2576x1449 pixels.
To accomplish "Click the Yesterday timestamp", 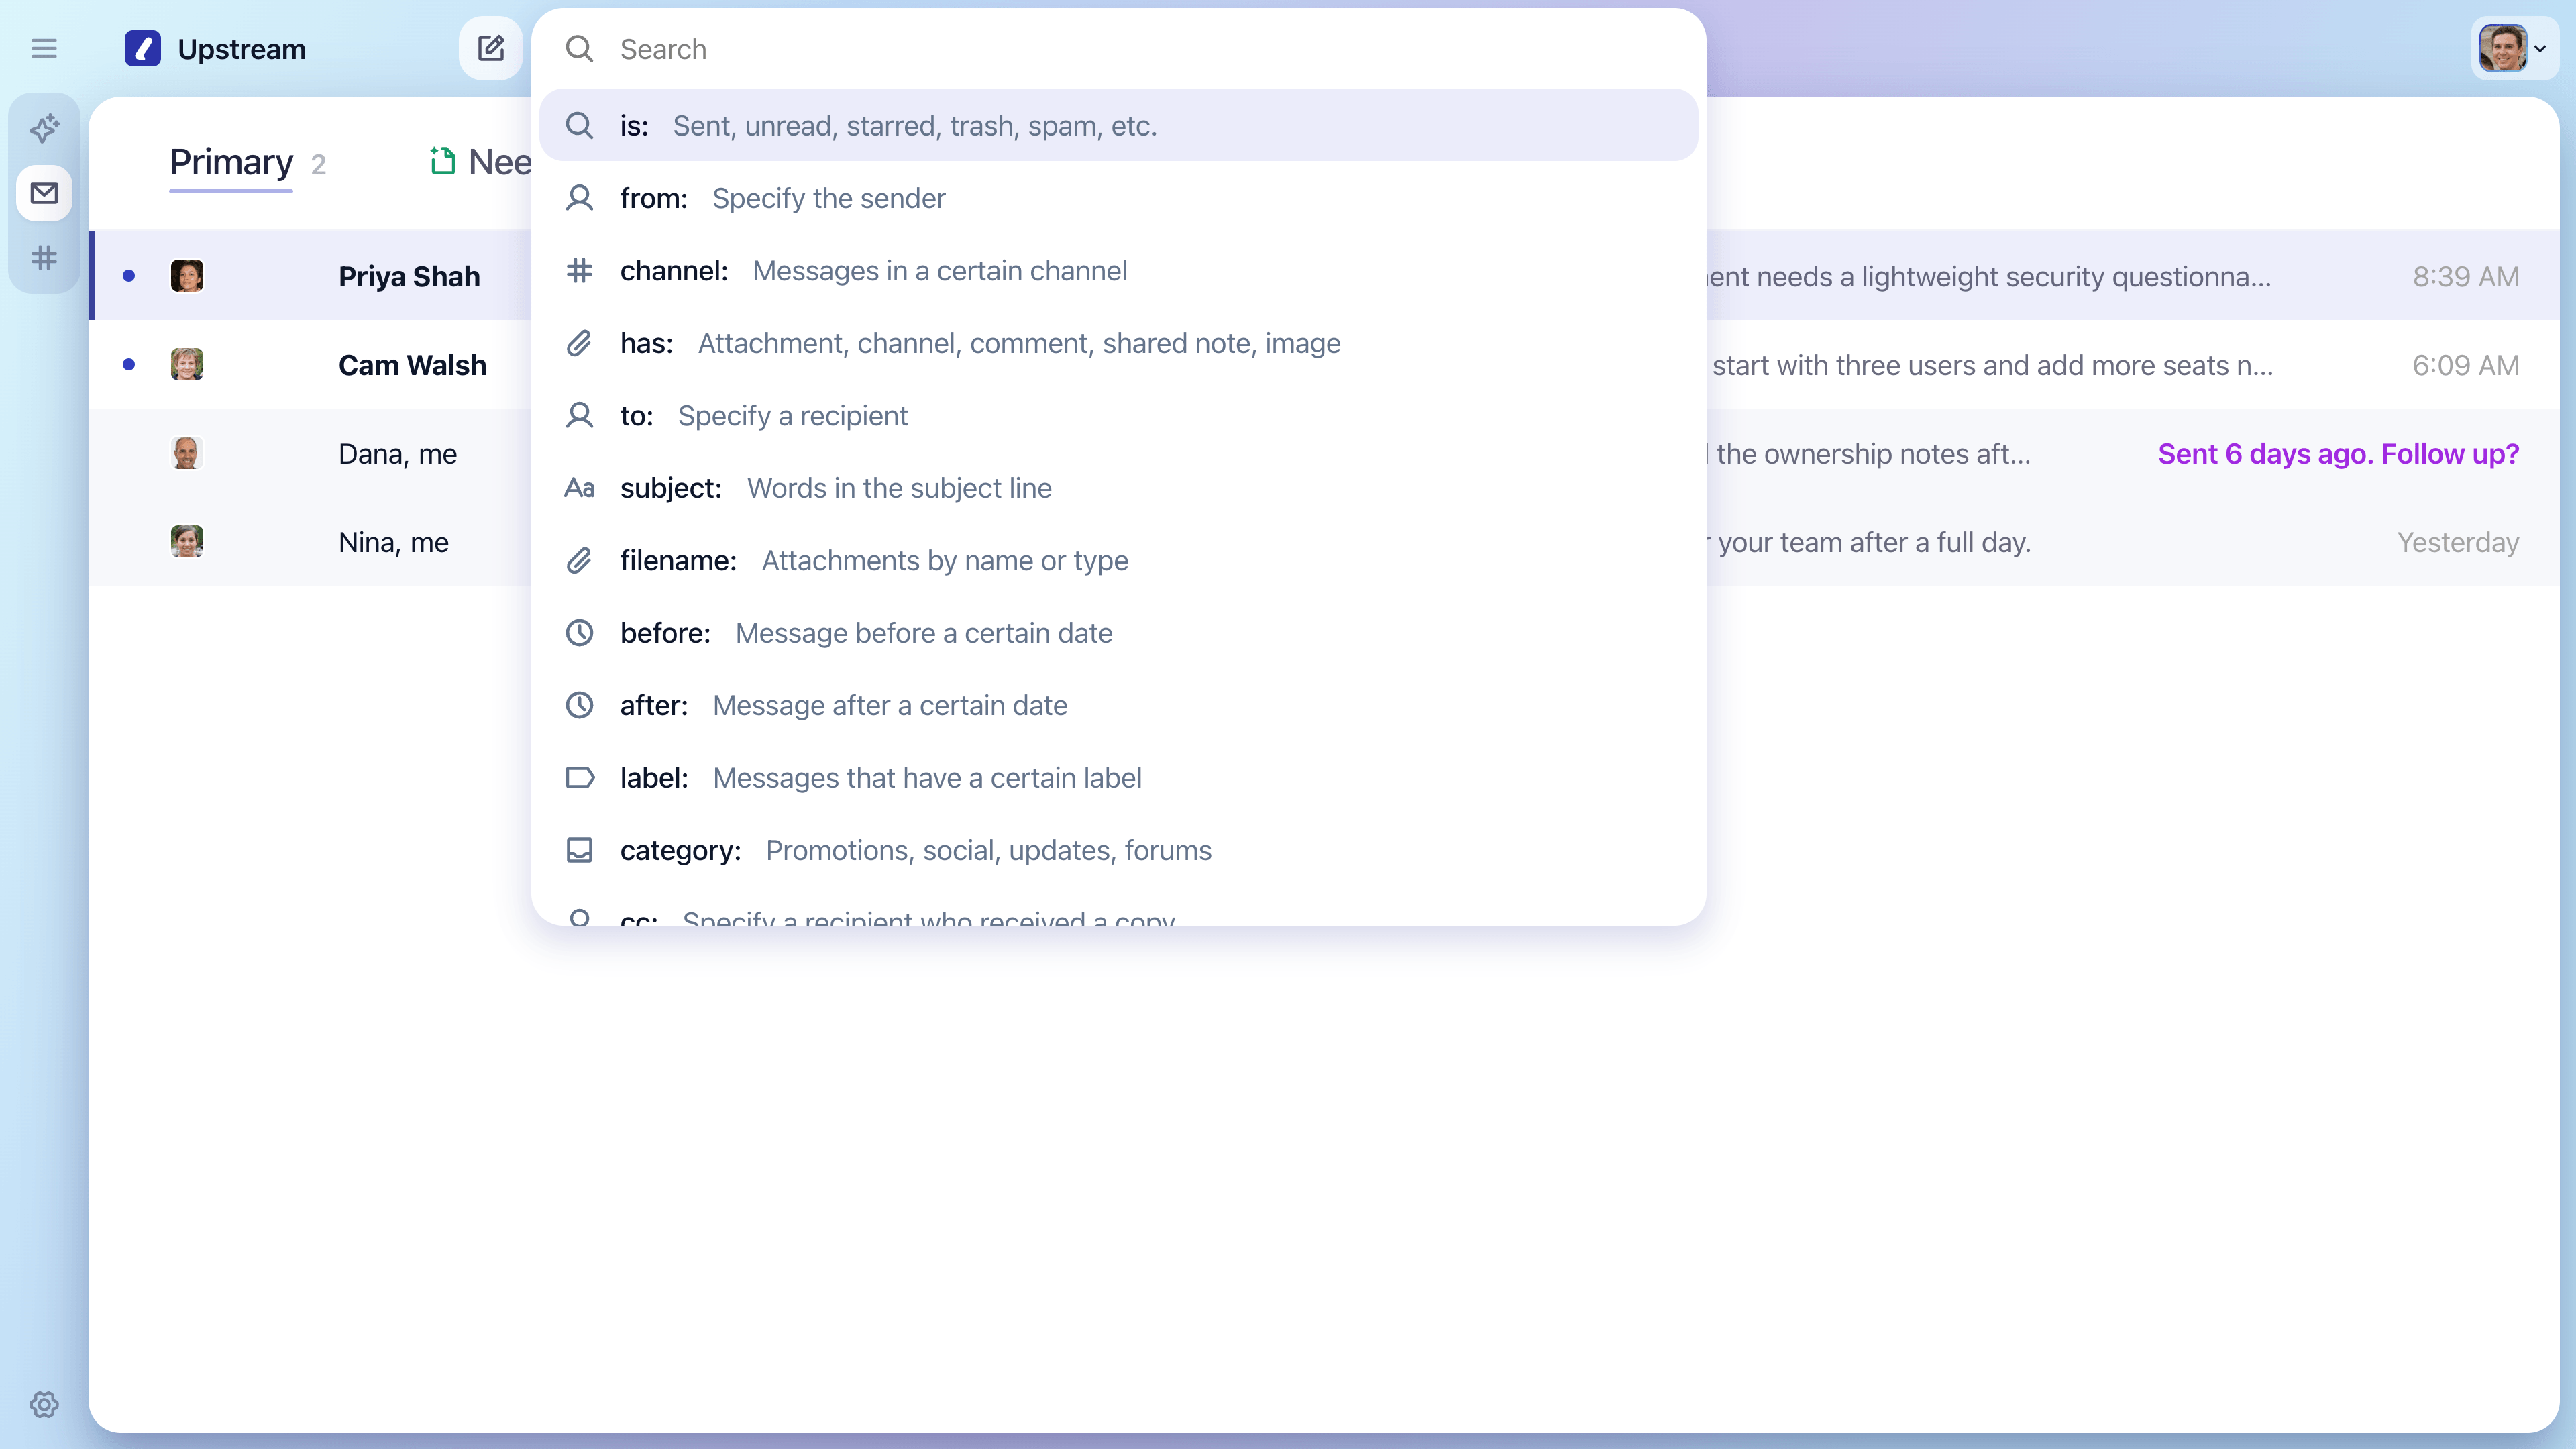I will pyautogui.click(x=2457, y=542).
